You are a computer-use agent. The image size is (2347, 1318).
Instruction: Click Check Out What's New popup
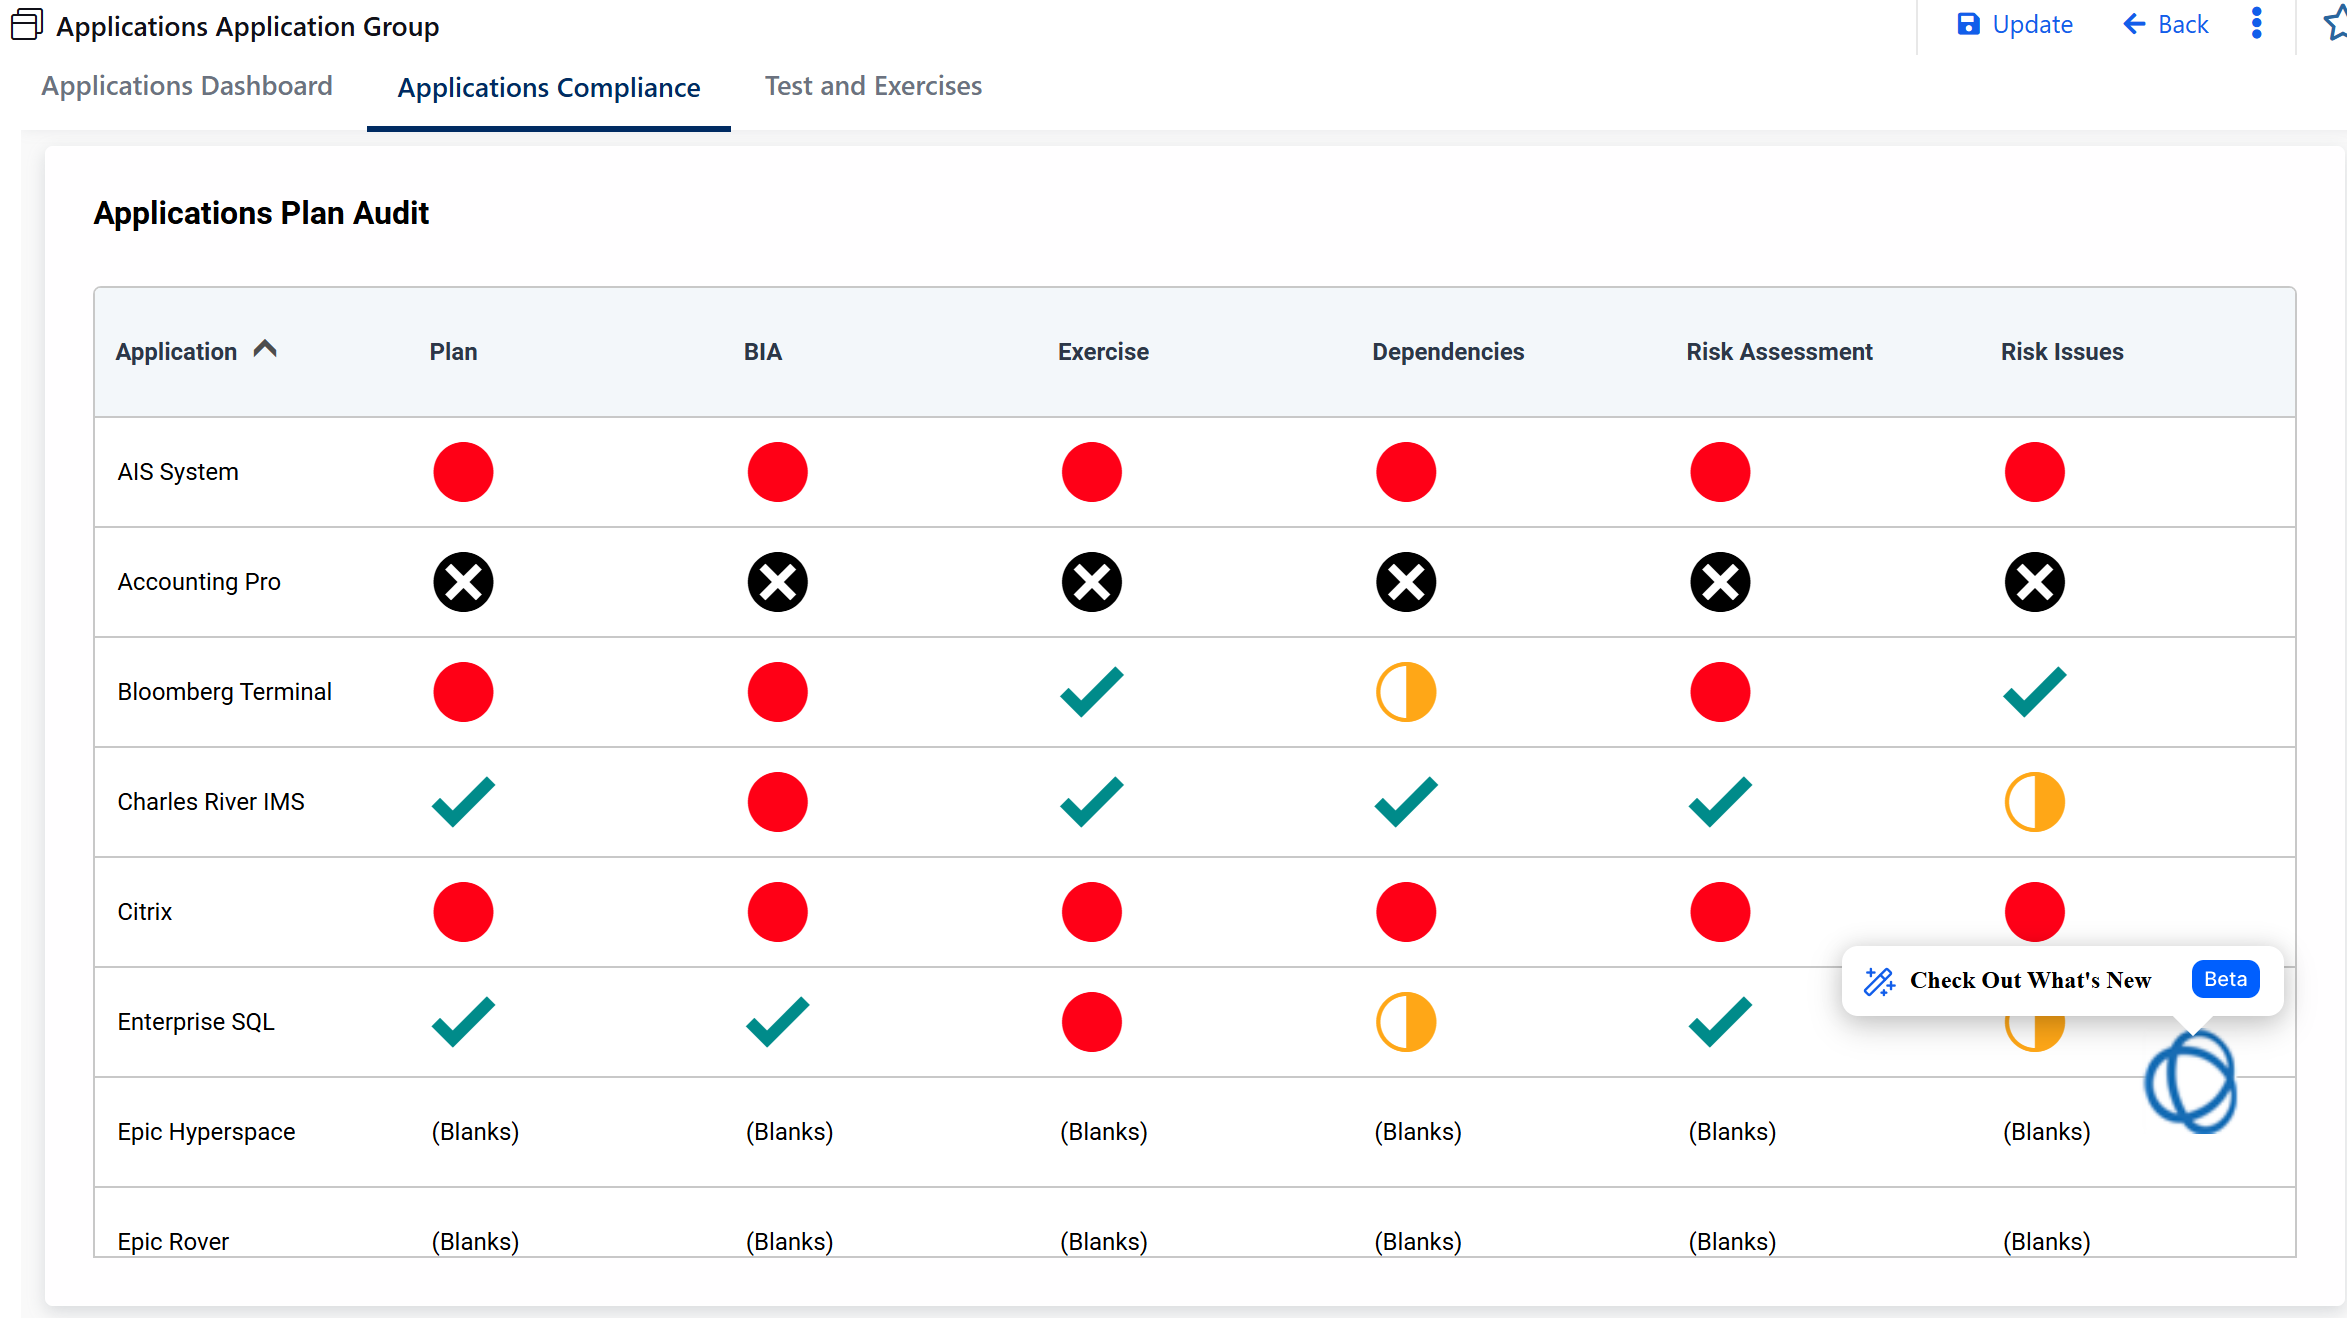pos(2029,981)
